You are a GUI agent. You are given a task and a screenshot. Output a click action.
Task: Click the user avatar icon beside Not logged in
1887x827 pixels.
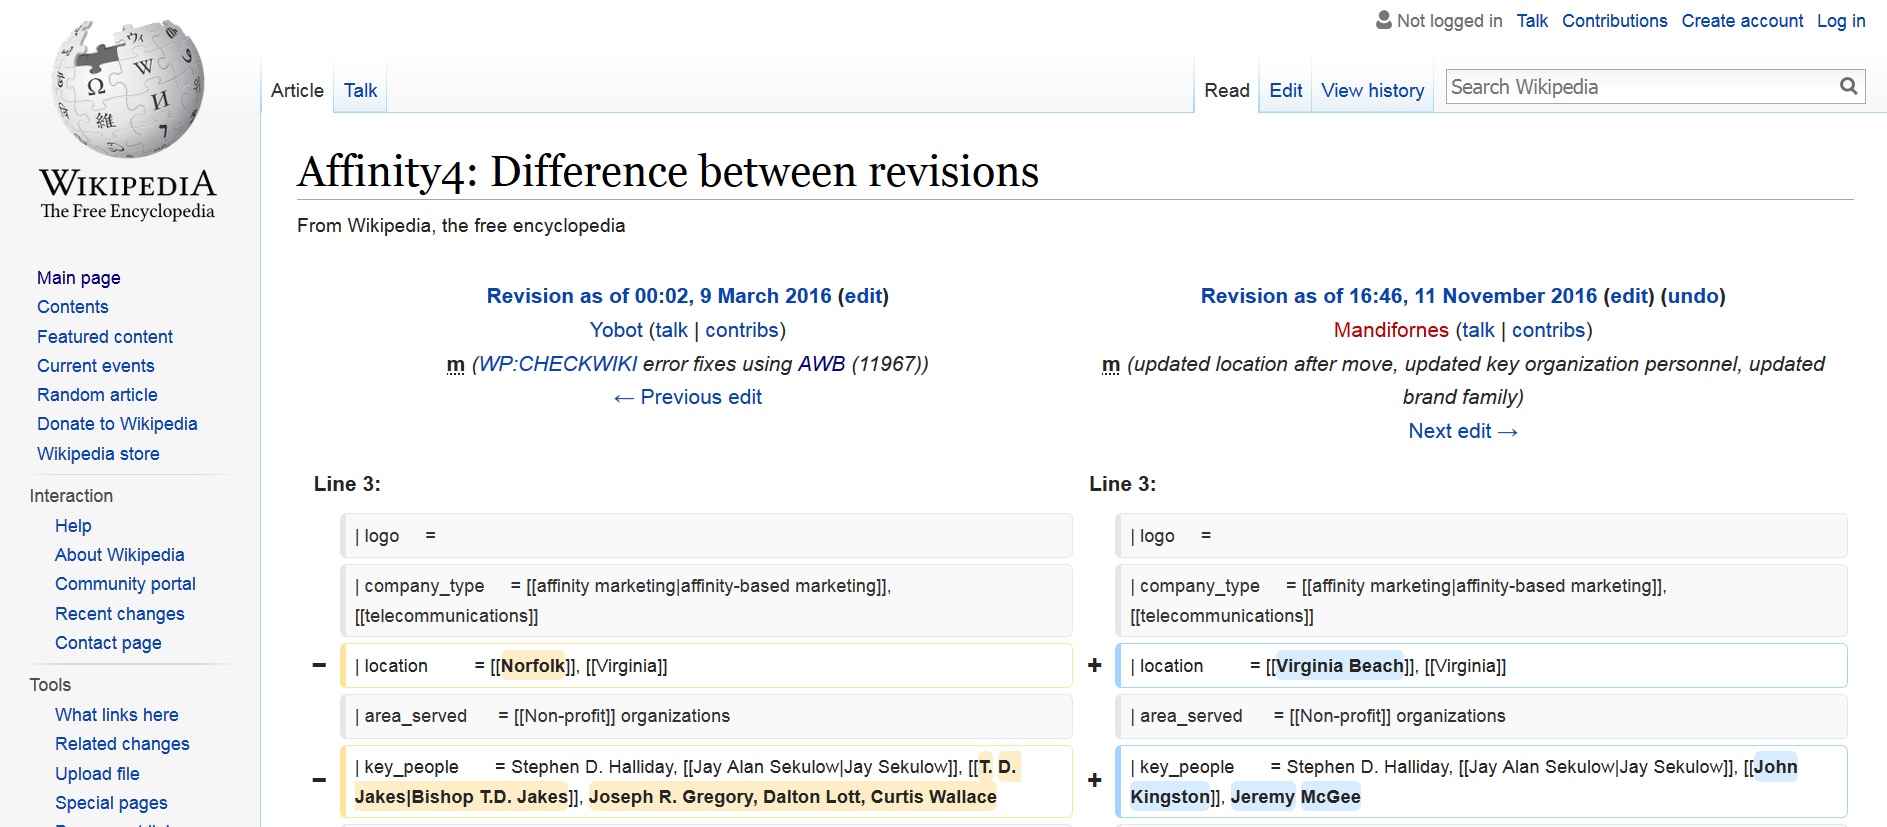point(1383,20)
